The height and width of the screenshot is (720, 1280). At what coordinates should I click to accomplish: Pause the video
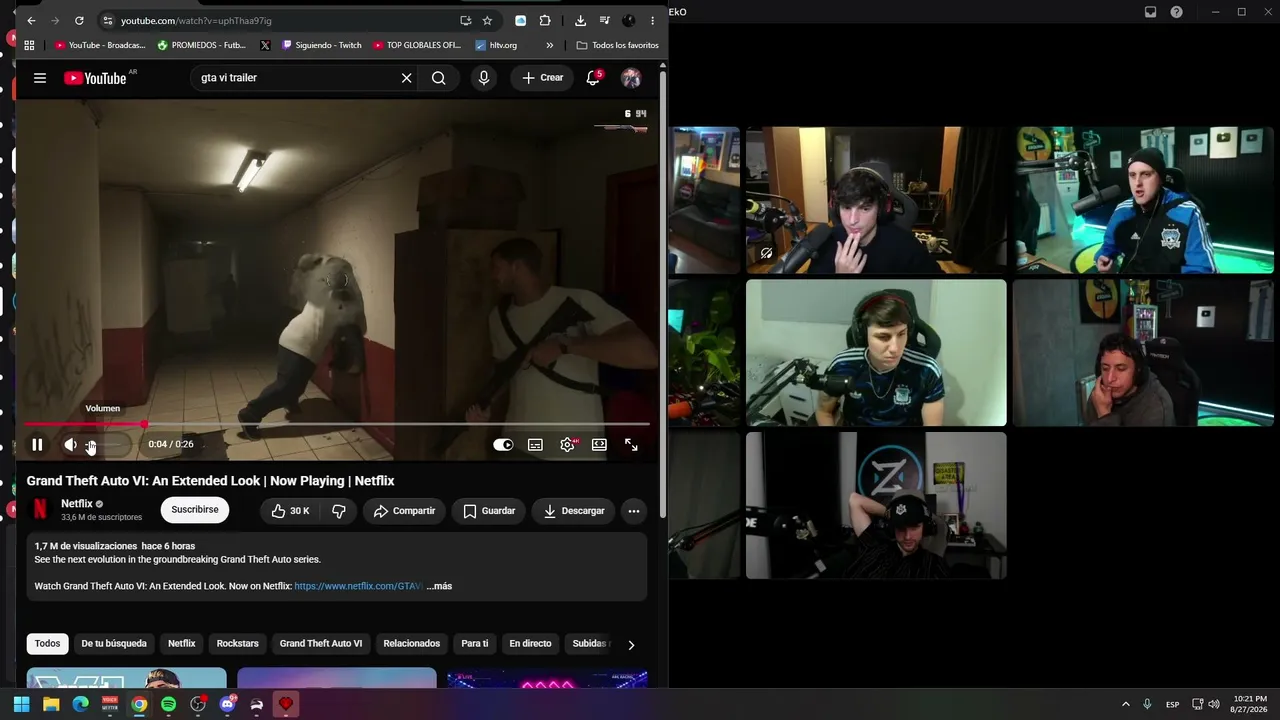click(37, 445)
